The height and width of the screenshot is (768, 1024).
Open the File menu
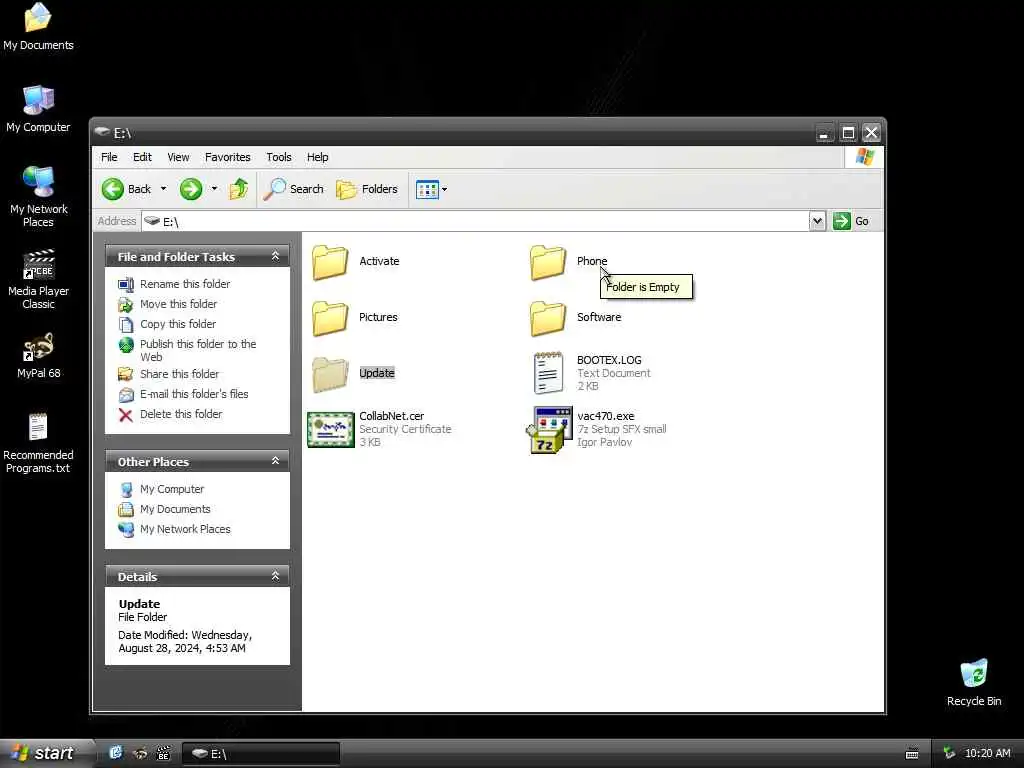109,157
